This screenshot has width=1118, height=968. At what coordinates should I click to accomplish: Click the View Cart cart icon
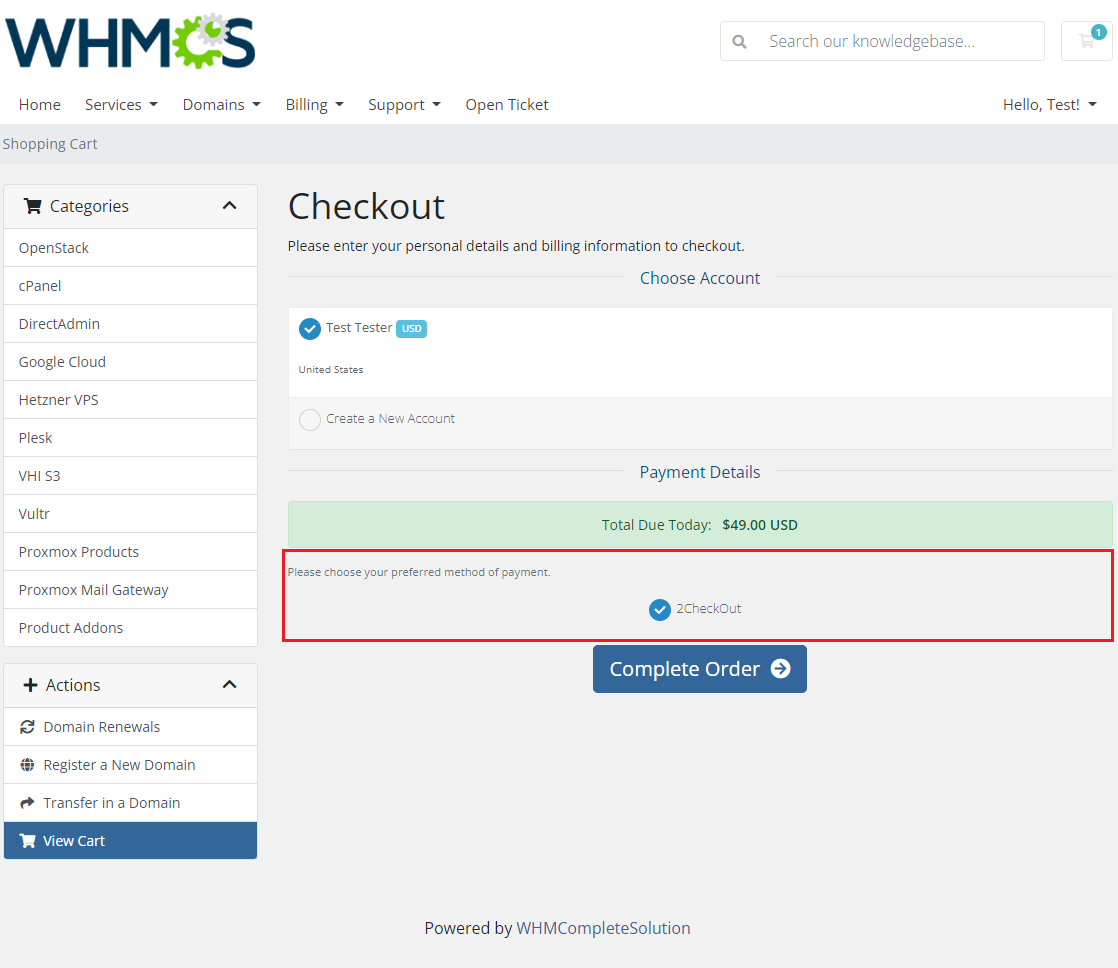tap(27, 840)
